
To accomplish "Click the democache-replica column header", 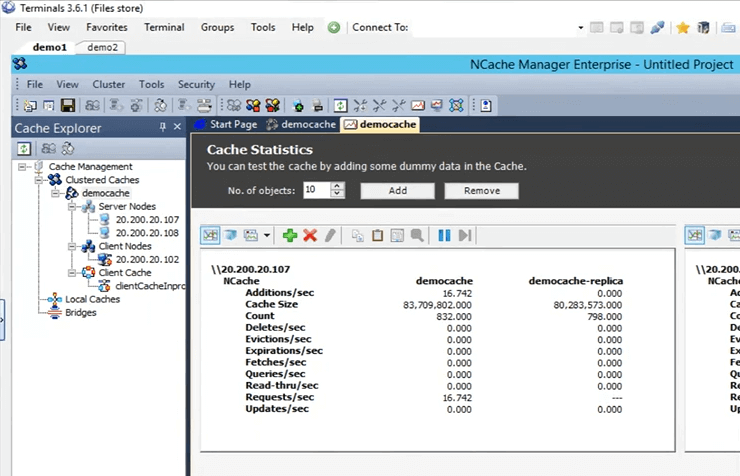I will tap(576, 281).
